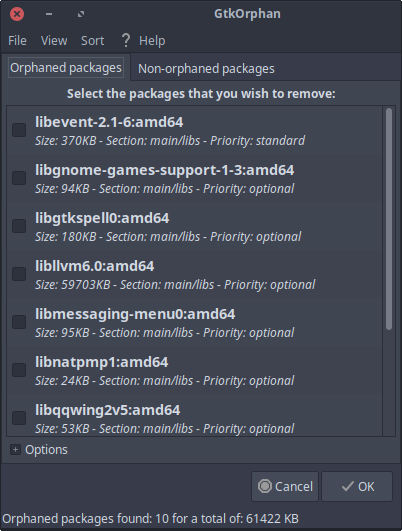Select the libnatpmp1:amd64 package row

(194, 370)
